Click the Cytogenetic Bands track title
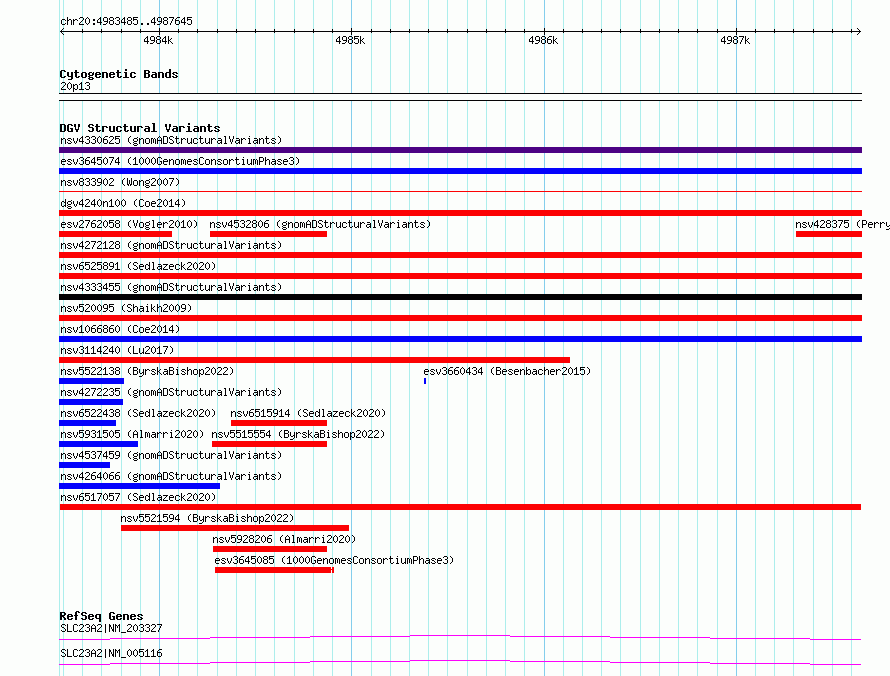Screen dimensions: 890x676 pyautogui.click(x=119, y=74)
